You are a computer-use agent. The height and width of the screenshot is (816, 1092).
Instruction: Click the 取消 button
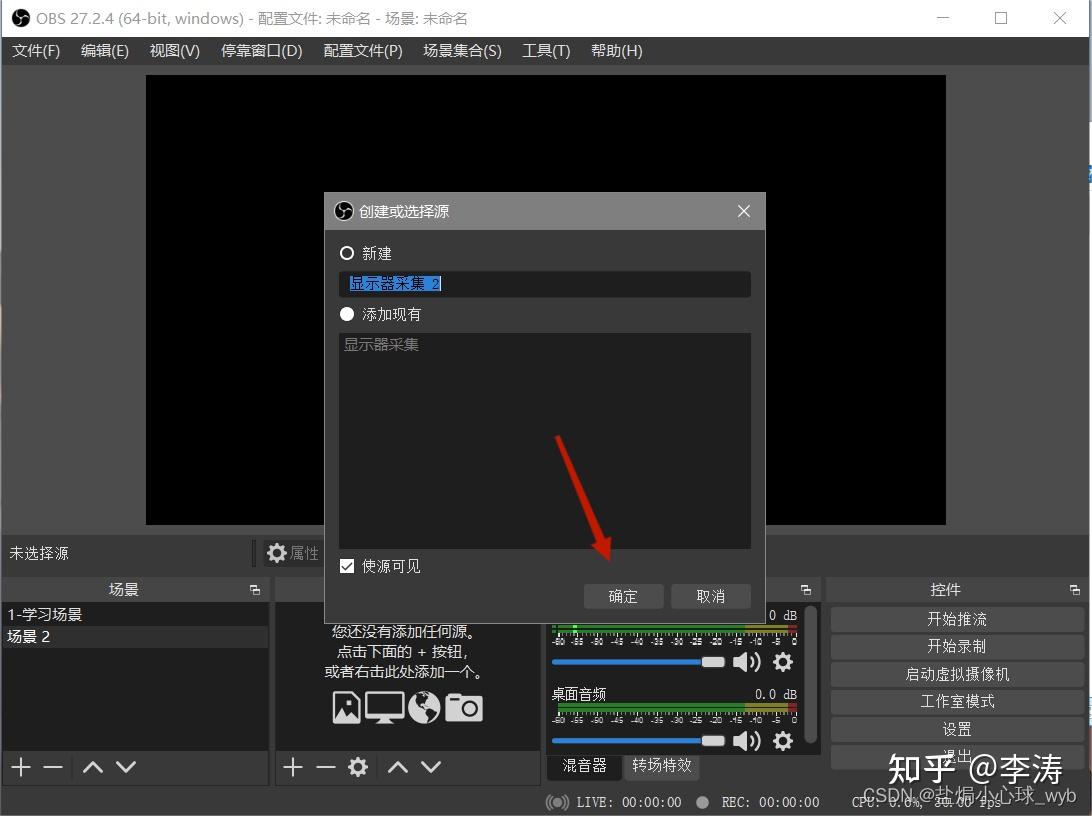(x=711, y=596)
